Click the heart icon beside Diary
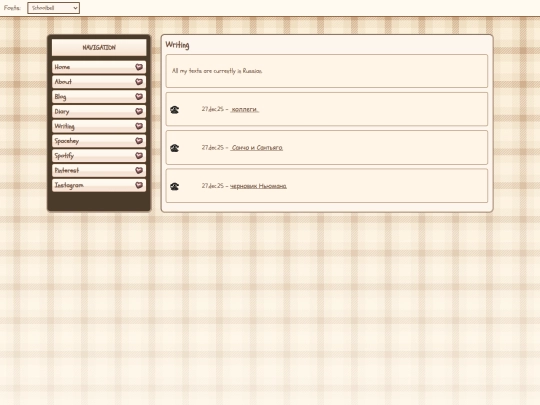Image resolution: width=540 pixels, height=405 pixels. 139,111
